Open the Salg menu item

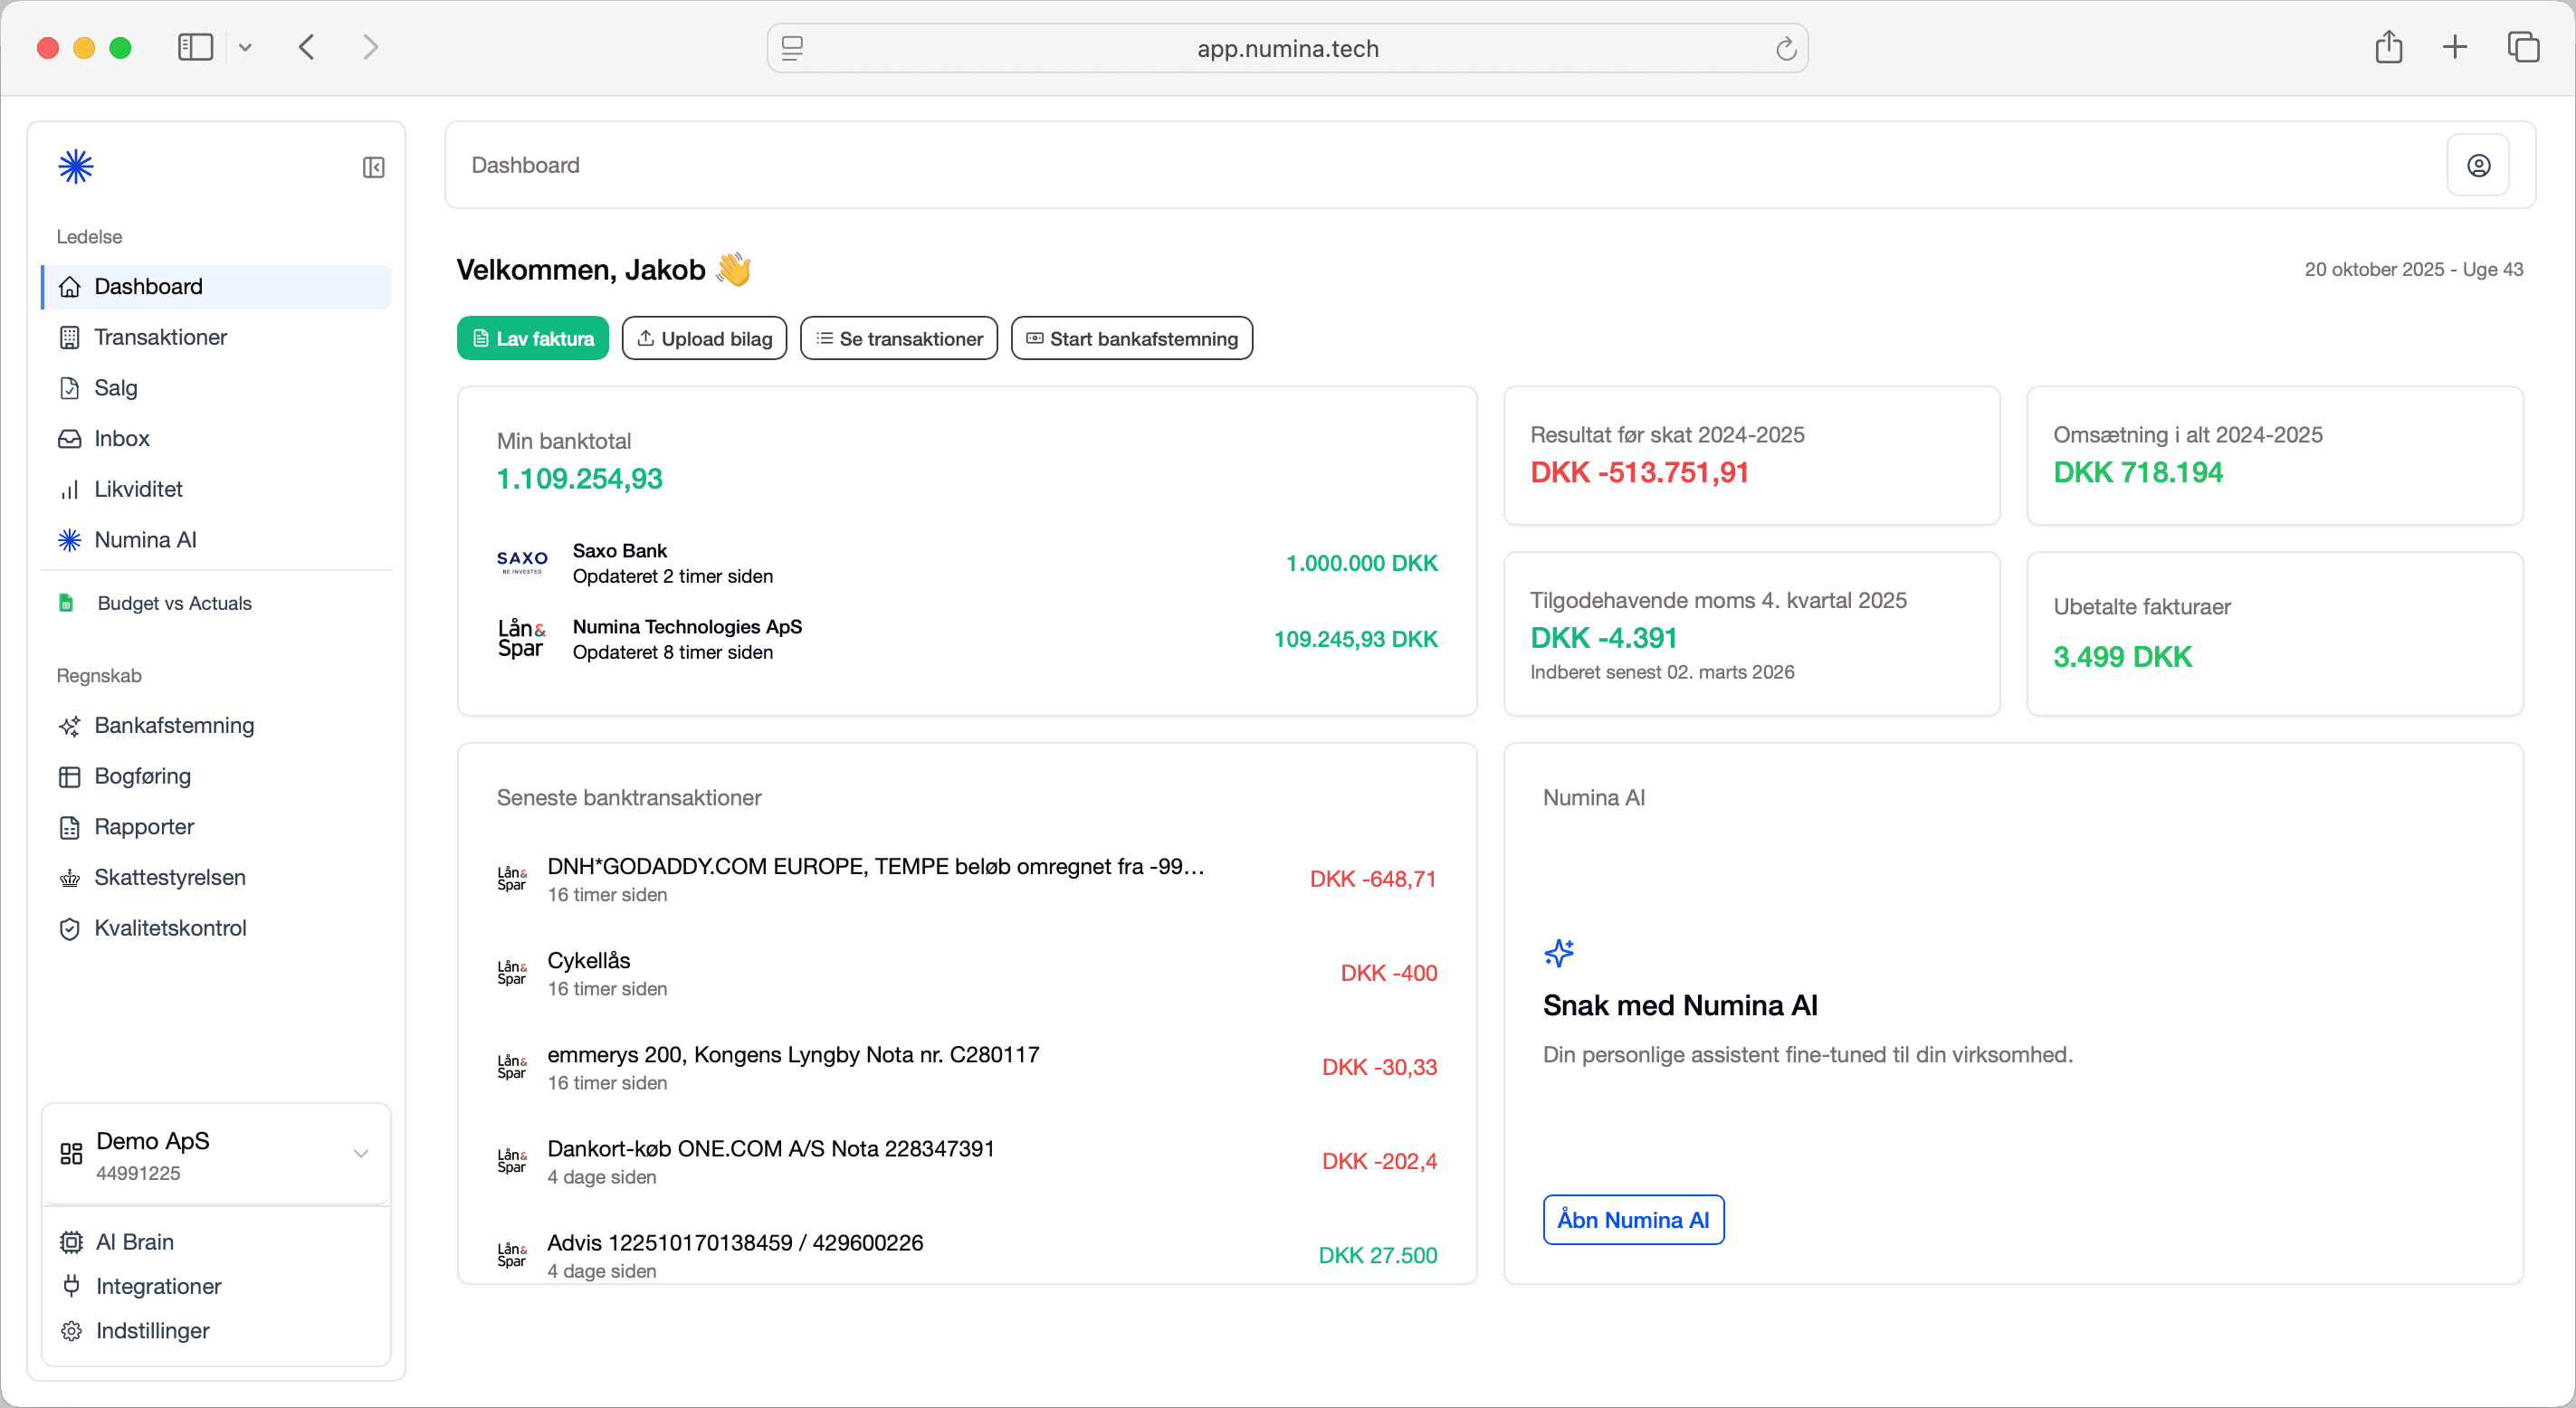tap(115, 387)
